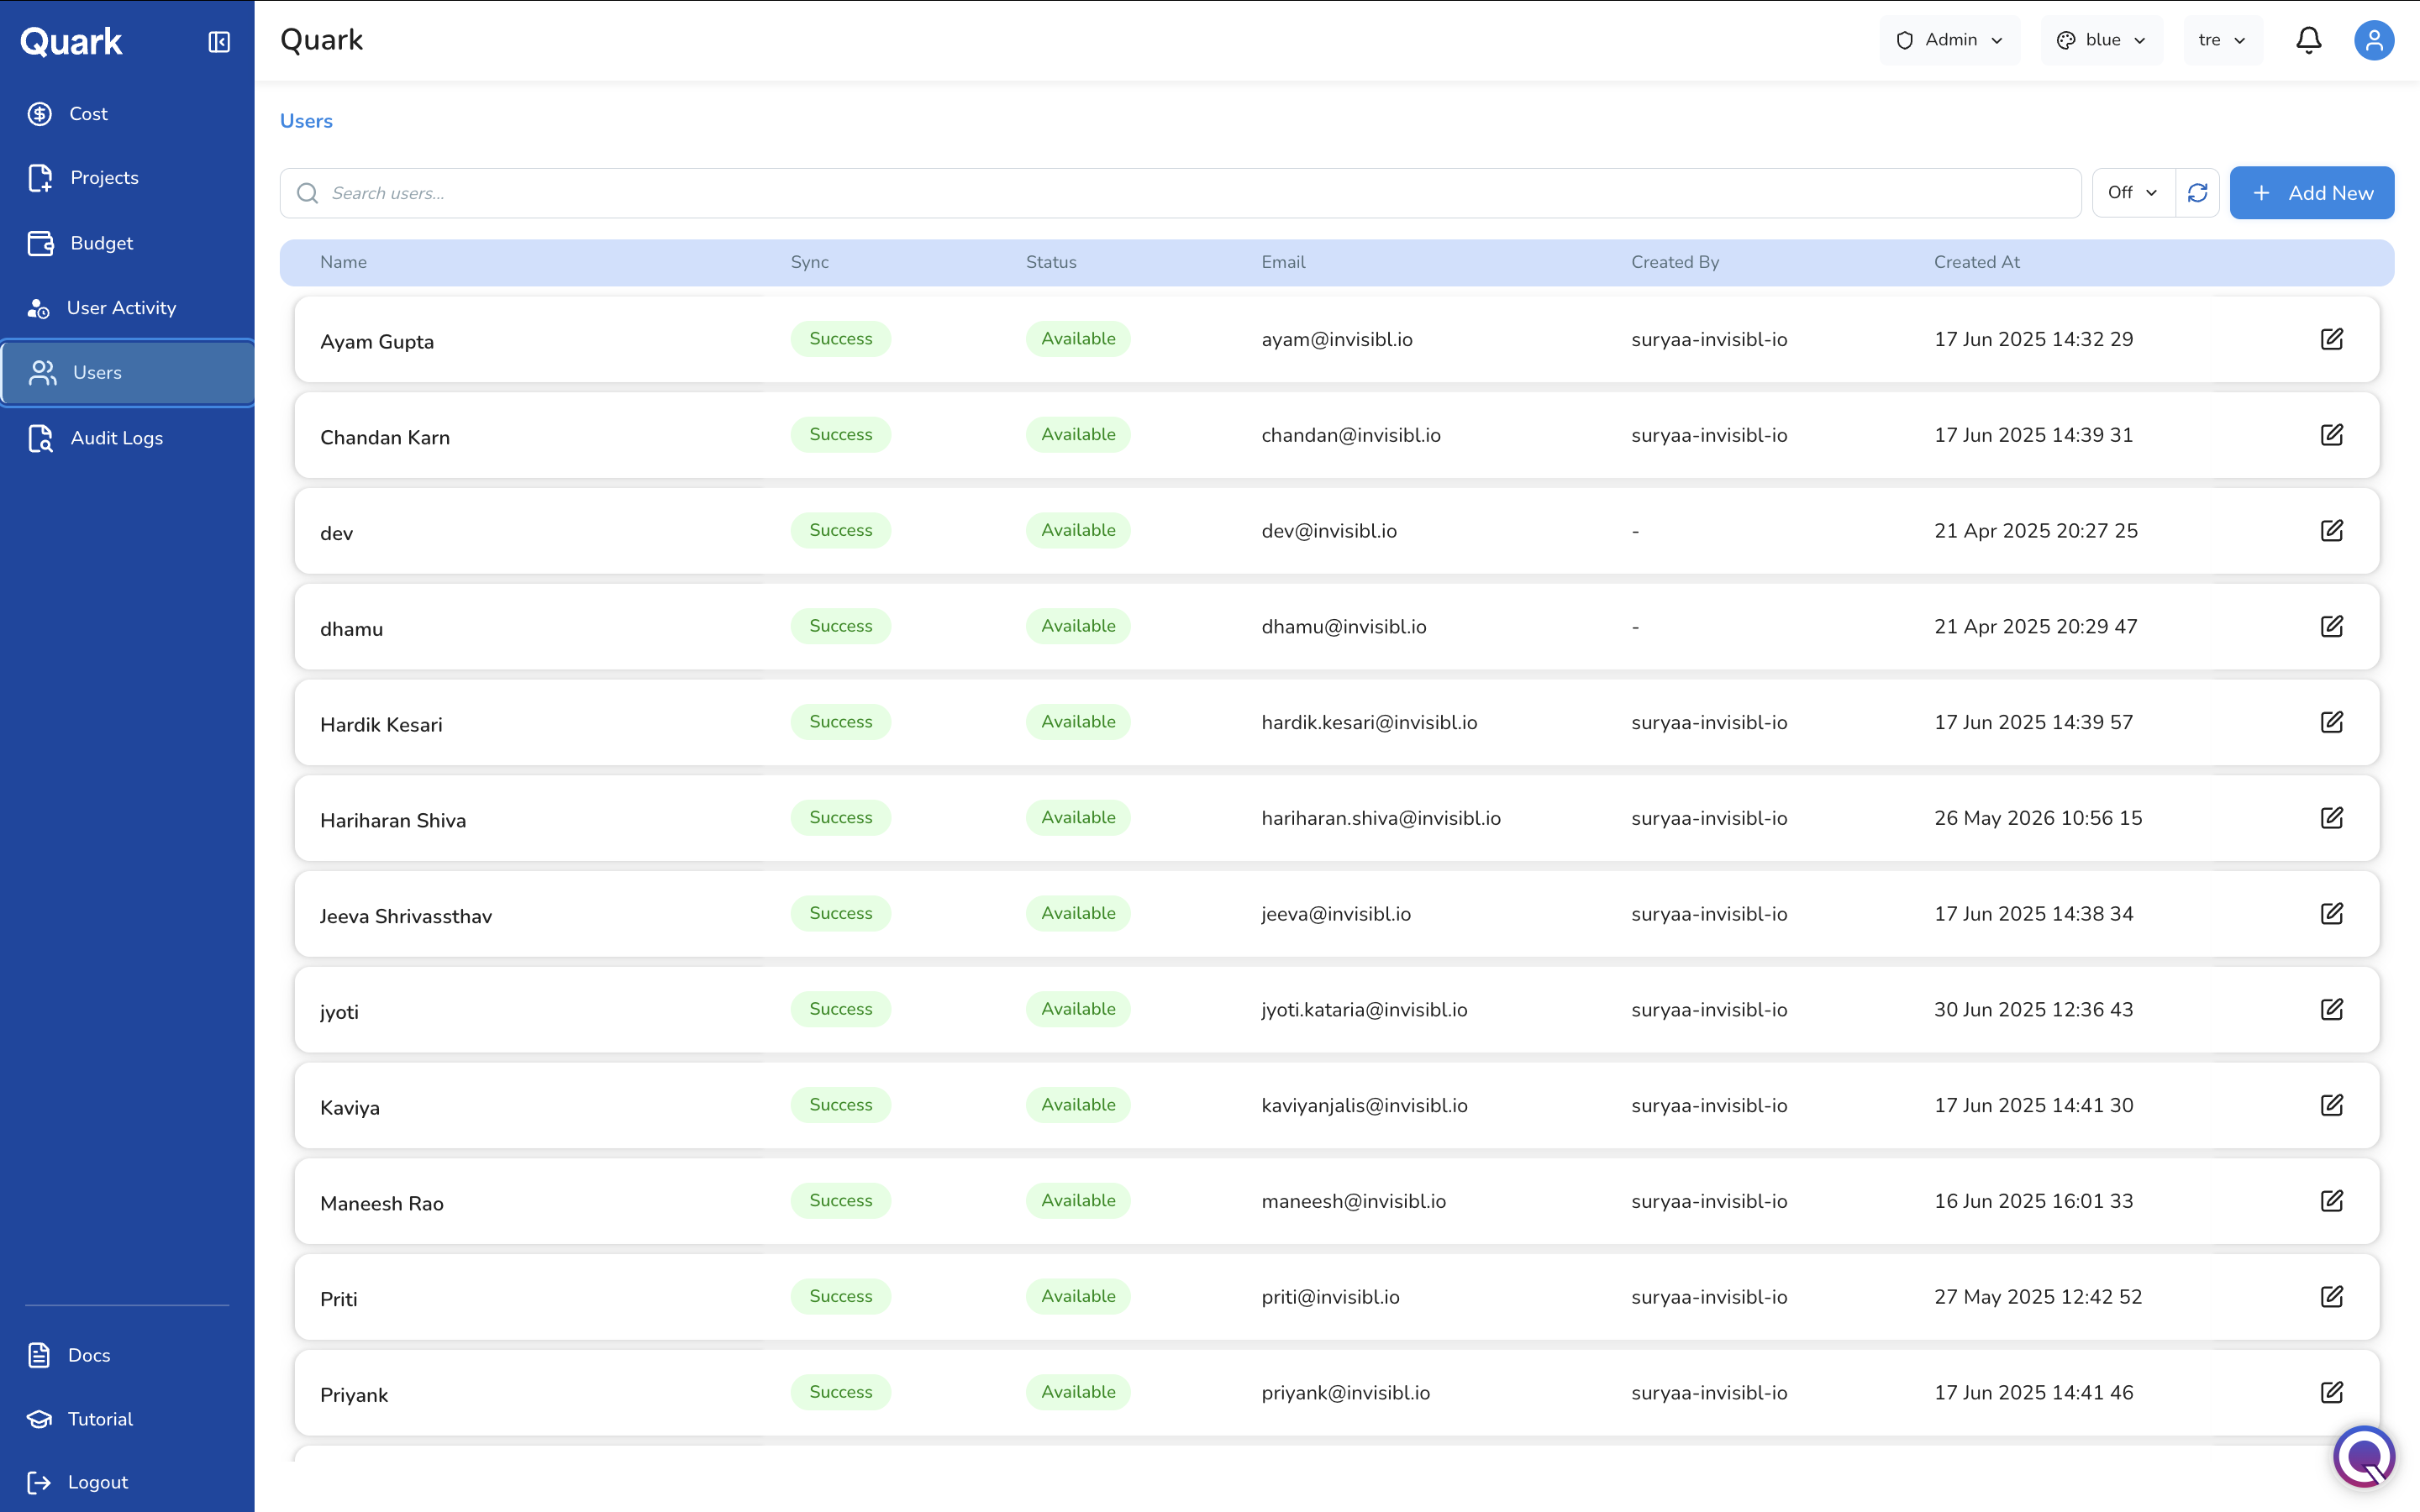Edit Priti's user record

coord(2331,1297)
